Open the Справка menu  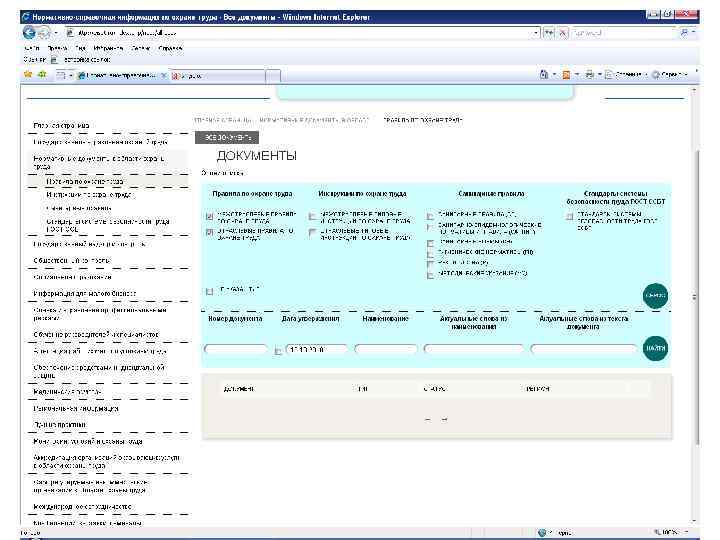(x=170, y=48)
